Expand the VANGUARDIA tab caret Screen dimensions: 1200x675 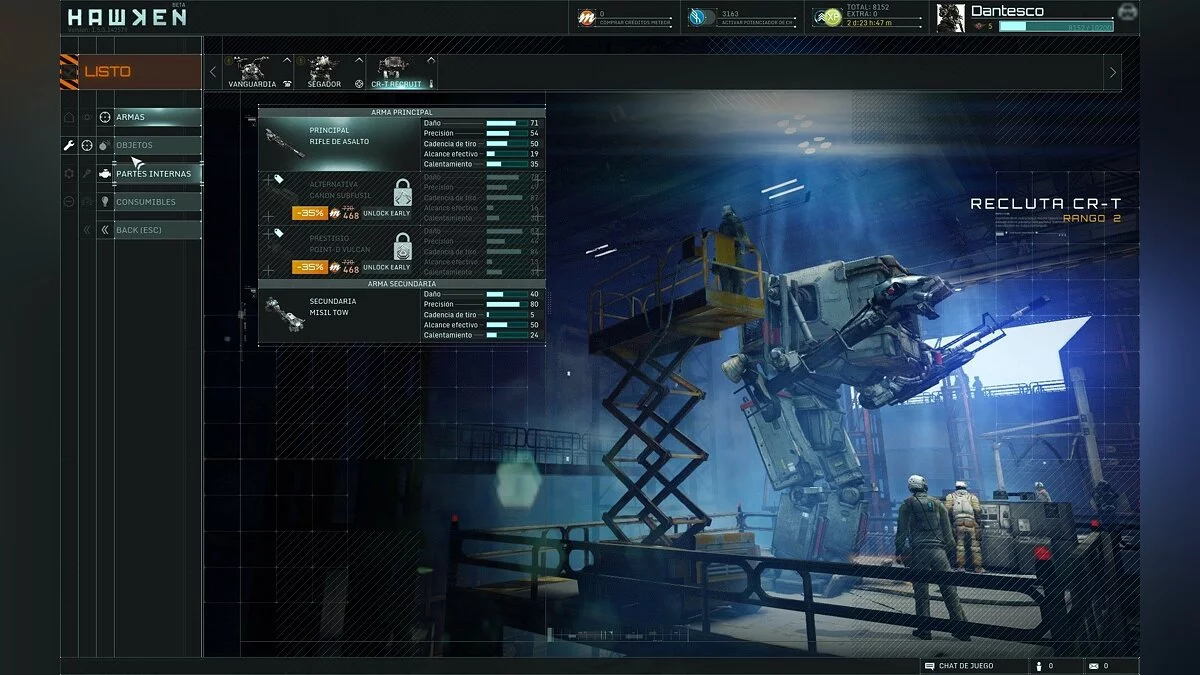(287, 60)
